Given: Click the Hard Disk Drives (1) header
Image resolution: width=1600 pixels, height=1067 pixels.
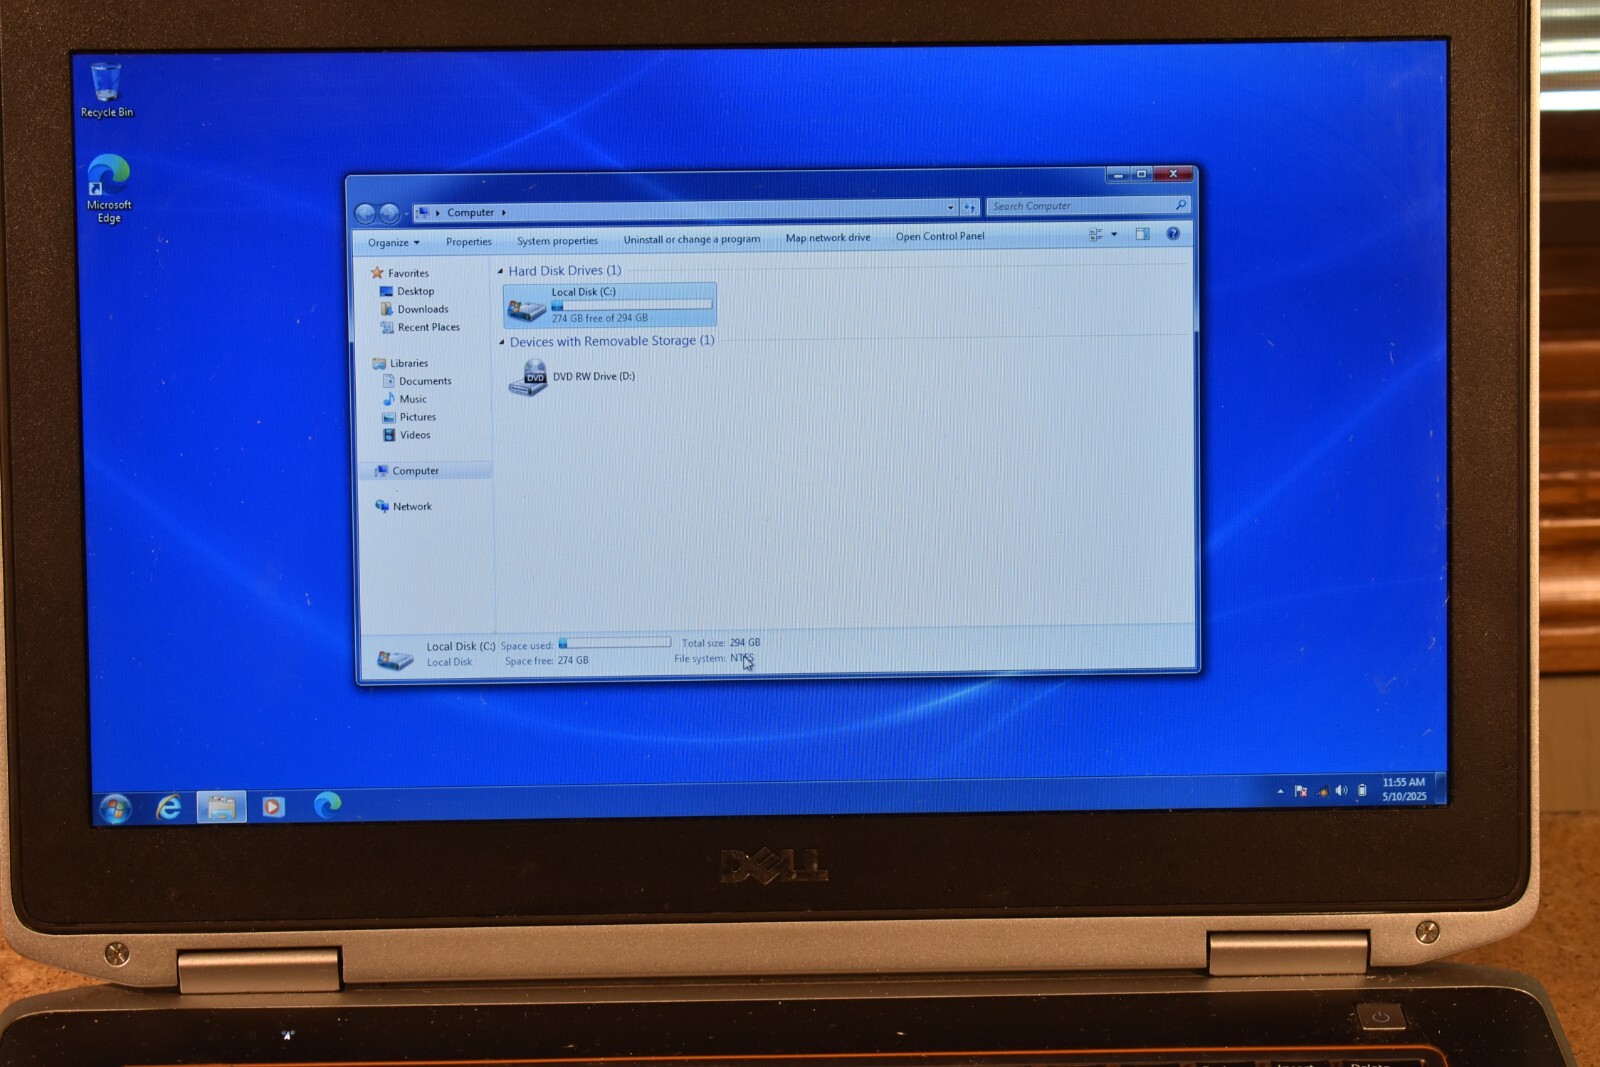Looking at the screenshot, I should 565,271.
